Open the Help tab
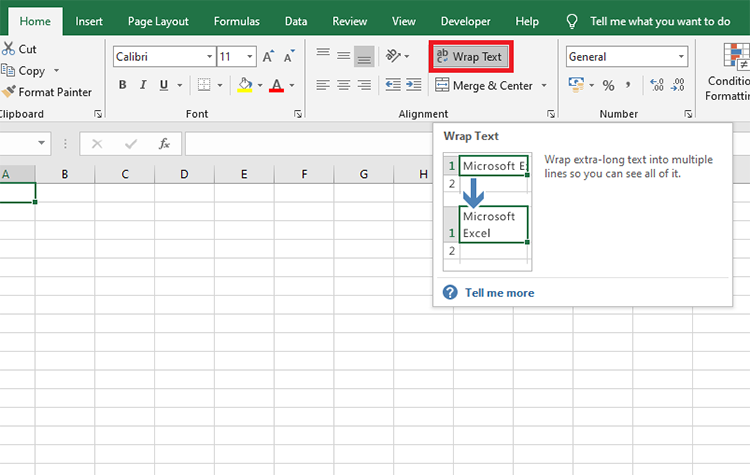This screenshot has height=475, width=750. [x=527, y=22]
